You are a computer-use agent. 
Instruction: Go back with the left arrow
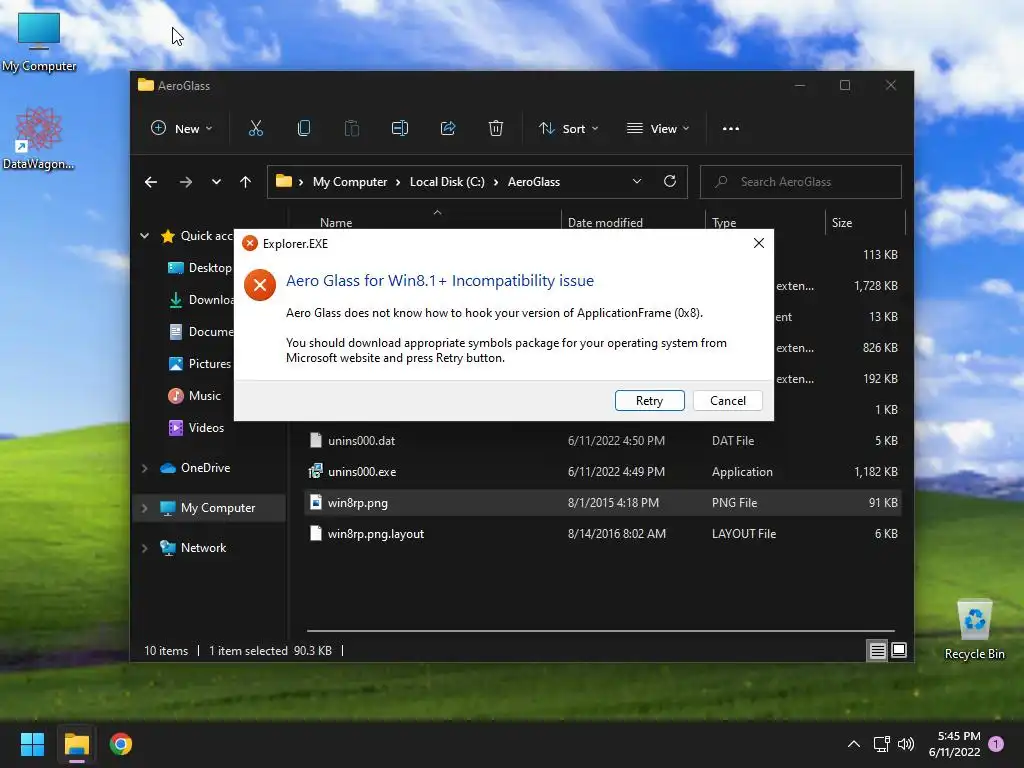pyautogui.click(x=151, y=182)
